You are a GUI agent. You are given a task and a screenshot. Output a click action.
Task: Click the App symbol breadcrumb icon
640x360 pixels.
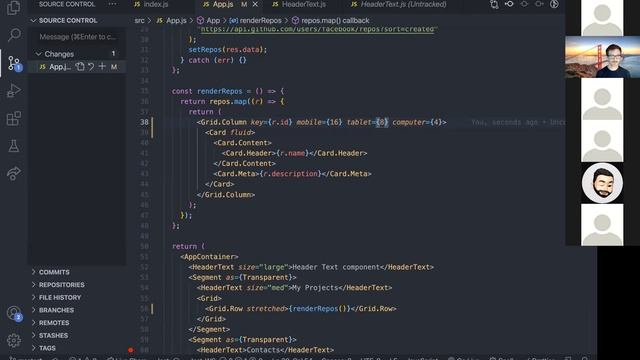(200, 20)
